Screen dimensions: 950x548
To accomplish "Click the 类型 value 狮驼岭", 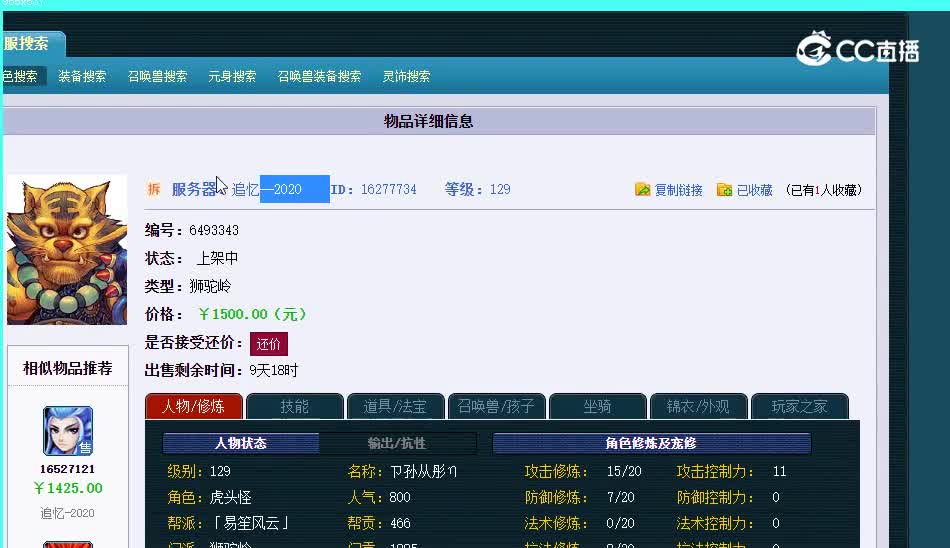I will tap(210, 286).
